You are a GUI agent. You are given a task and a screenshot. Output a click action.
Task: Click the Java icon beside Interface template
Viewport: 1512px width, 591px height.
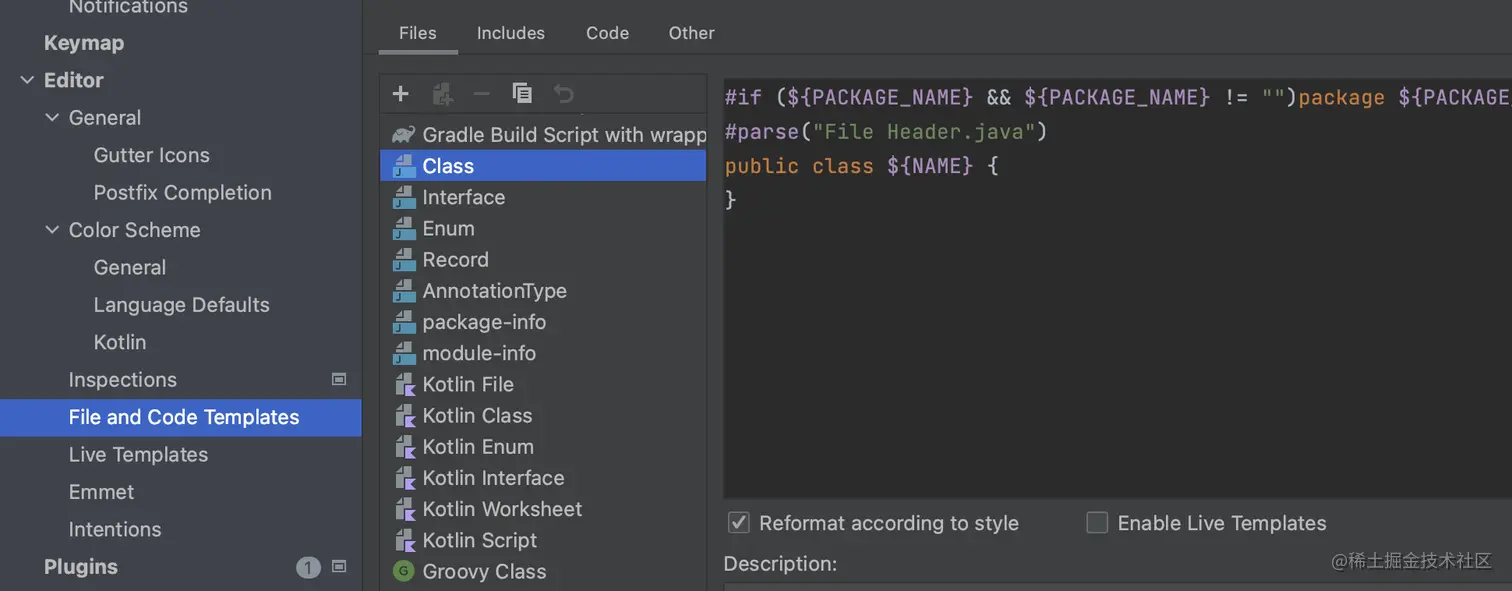click(x=403, y=197)
